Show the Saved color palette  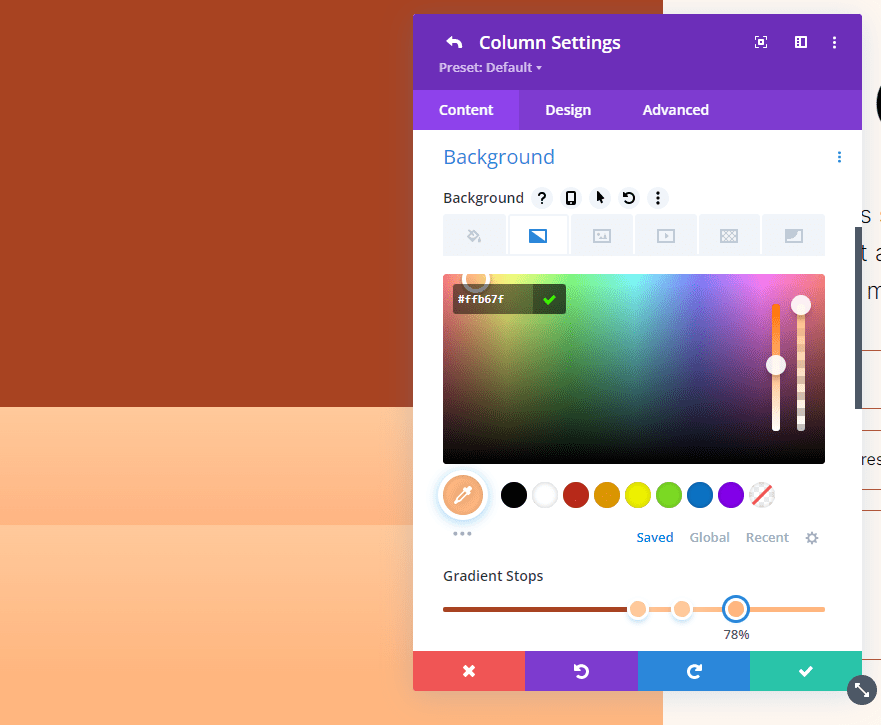click(x=655, y=537)
